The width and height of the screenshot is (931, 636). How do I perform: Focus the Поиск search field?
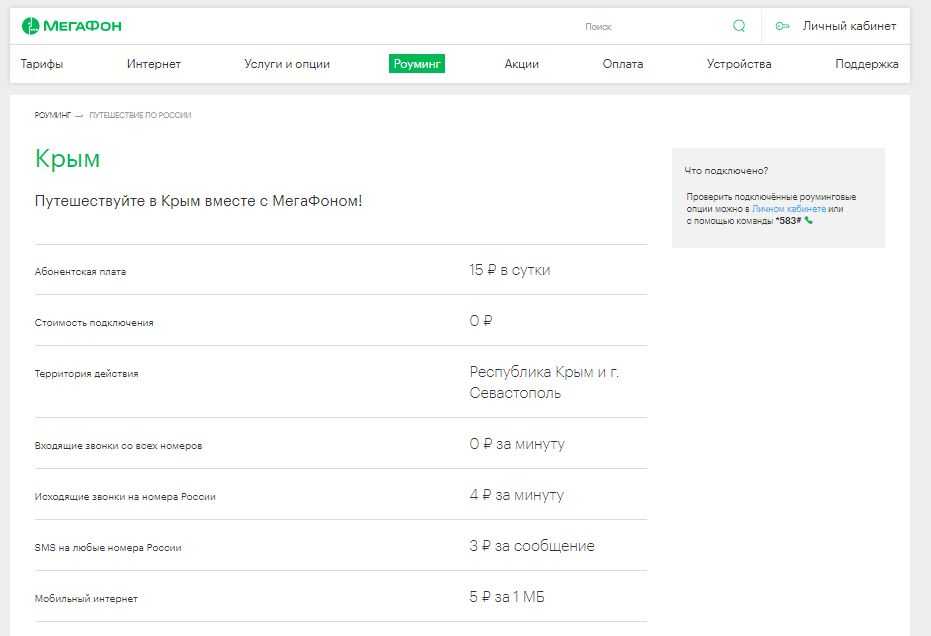[x=650, y=27]
